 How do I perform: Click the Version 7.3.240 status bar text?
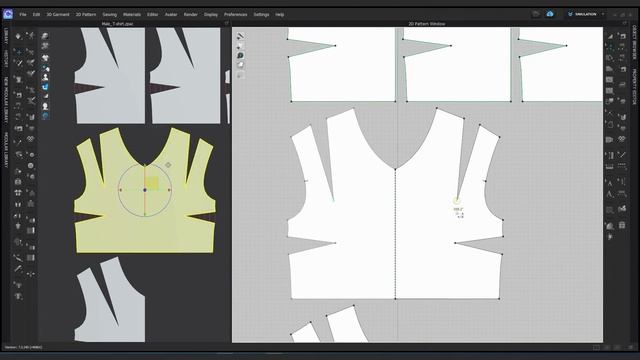pos(24,347)
